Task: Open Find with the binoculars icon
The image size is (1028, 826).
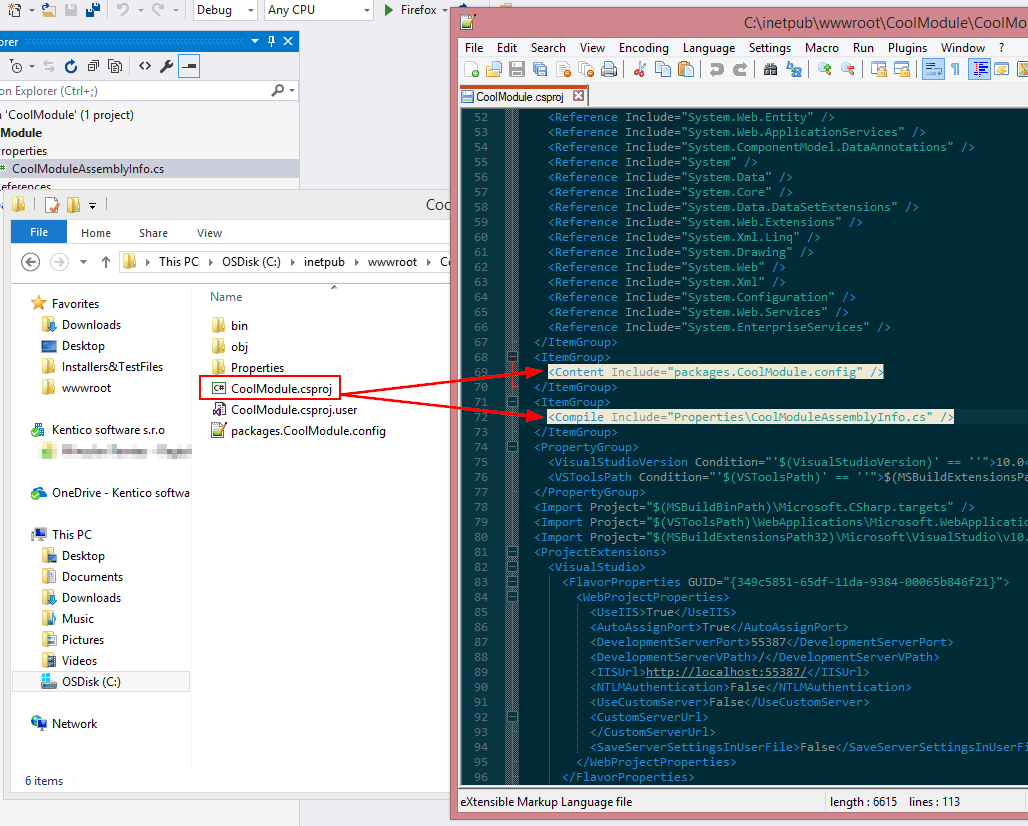Action: click(770, 69)
